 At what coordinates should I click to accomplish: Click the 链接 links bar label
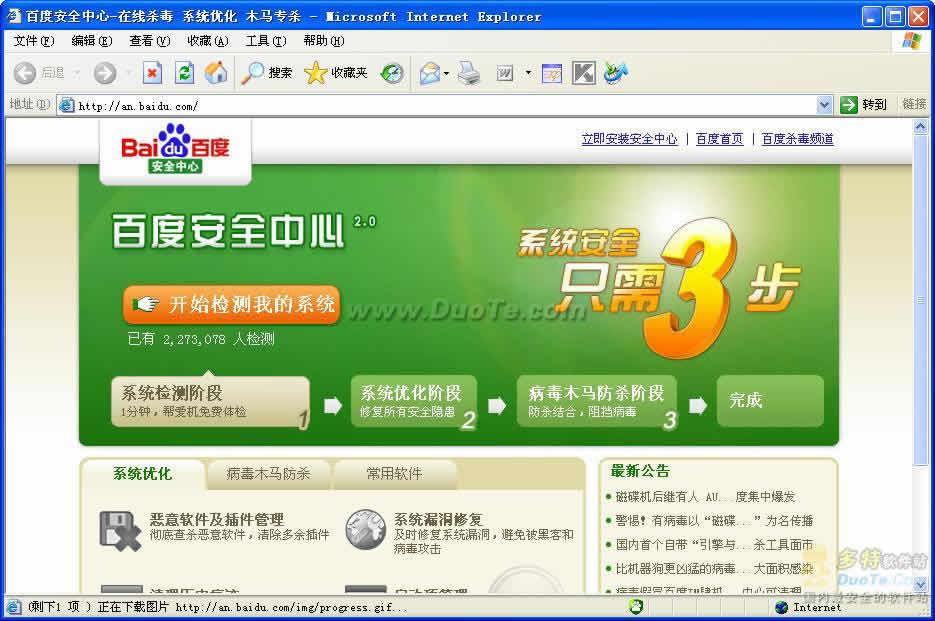[914, 104]
